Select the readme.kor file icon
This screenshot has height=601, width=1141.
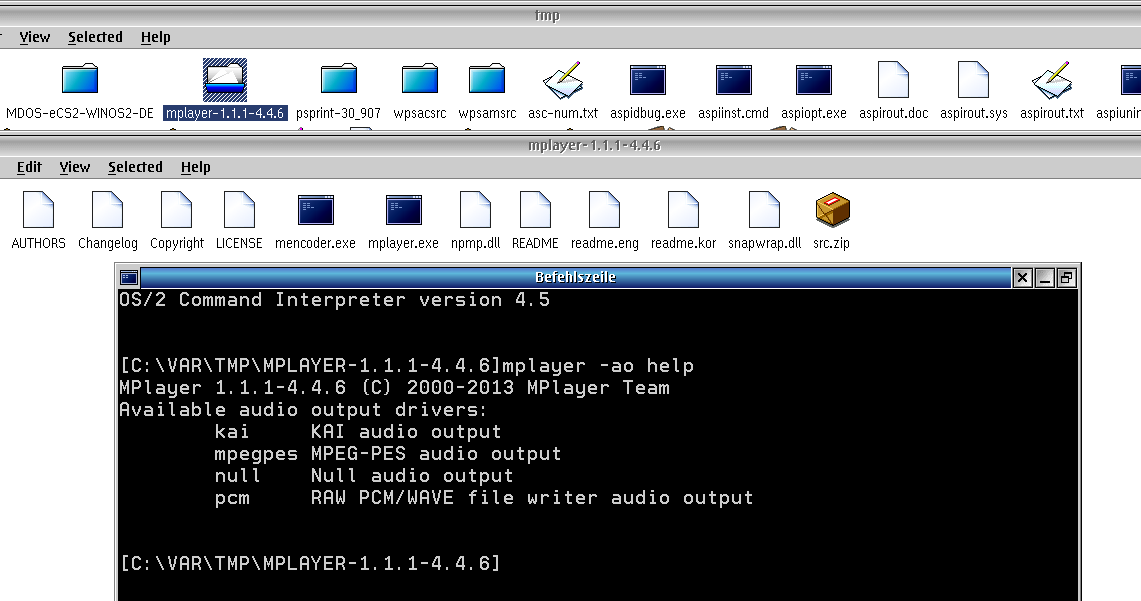coord(683,210)
